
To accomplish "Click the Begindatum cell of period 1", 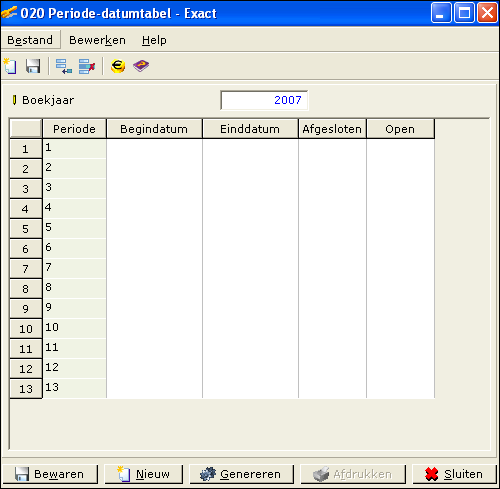I will point(154,149).
